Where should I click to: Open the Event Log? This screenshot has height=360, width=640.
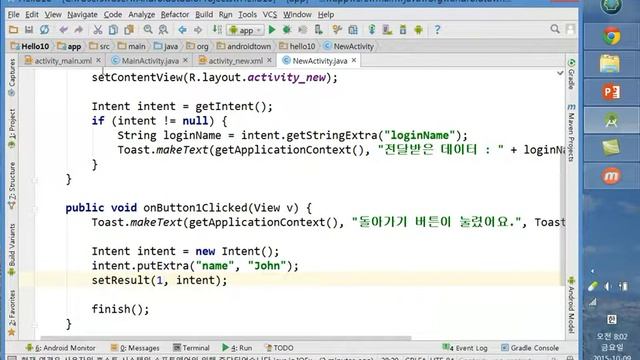pos(465,348)
